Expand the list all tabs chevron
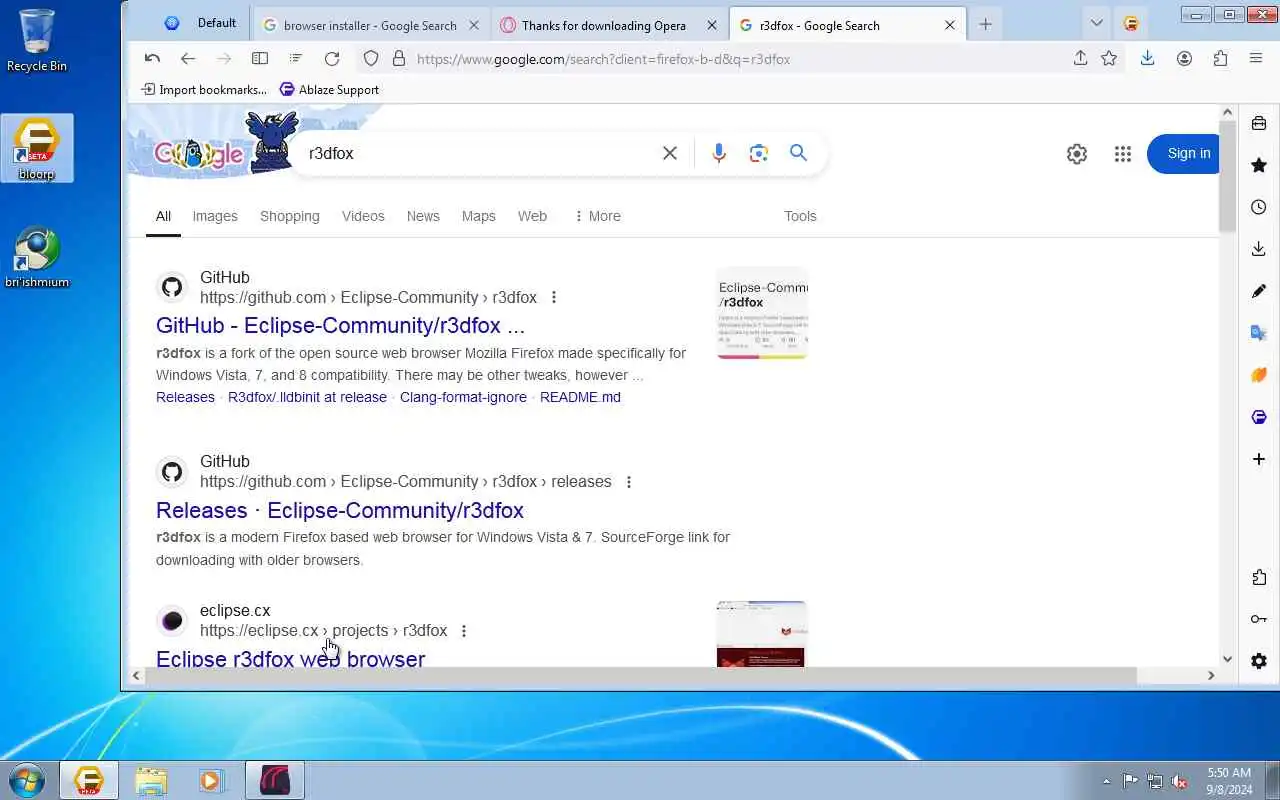Viewport: 1280px width, 800px height. 1097,24
